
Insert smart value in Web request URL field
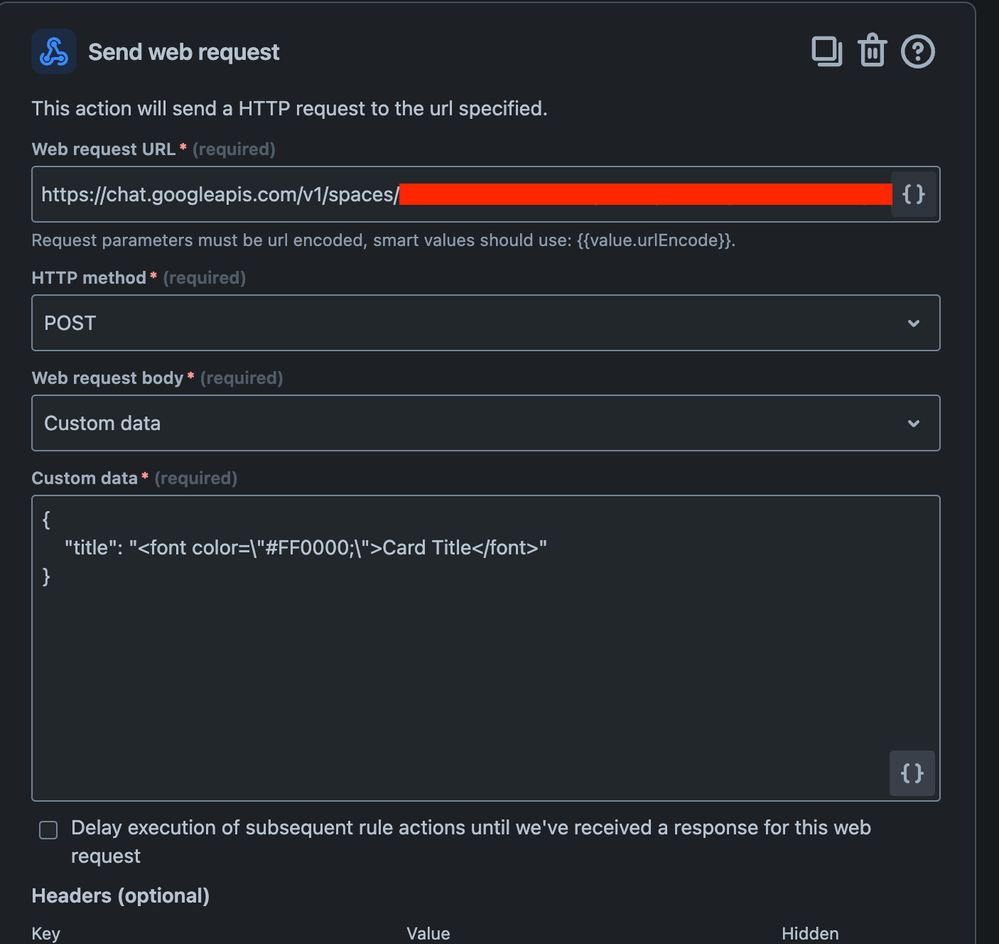click(x=914, y=194)
